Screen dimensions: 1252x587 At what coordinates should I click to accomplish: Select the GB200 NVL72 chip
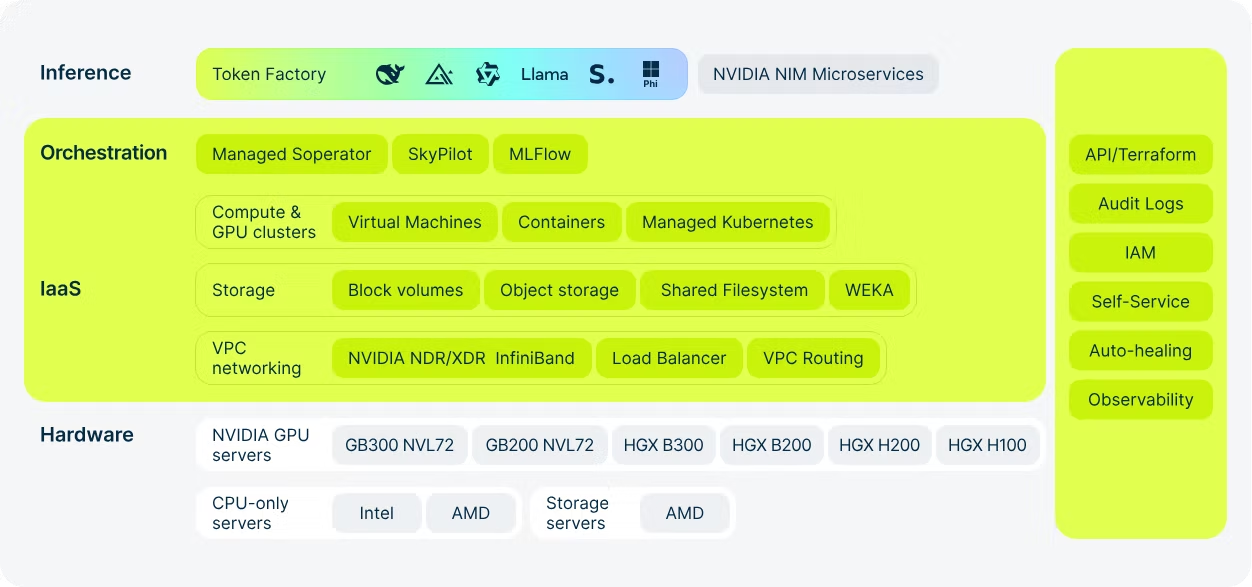[x=540, y=445]
